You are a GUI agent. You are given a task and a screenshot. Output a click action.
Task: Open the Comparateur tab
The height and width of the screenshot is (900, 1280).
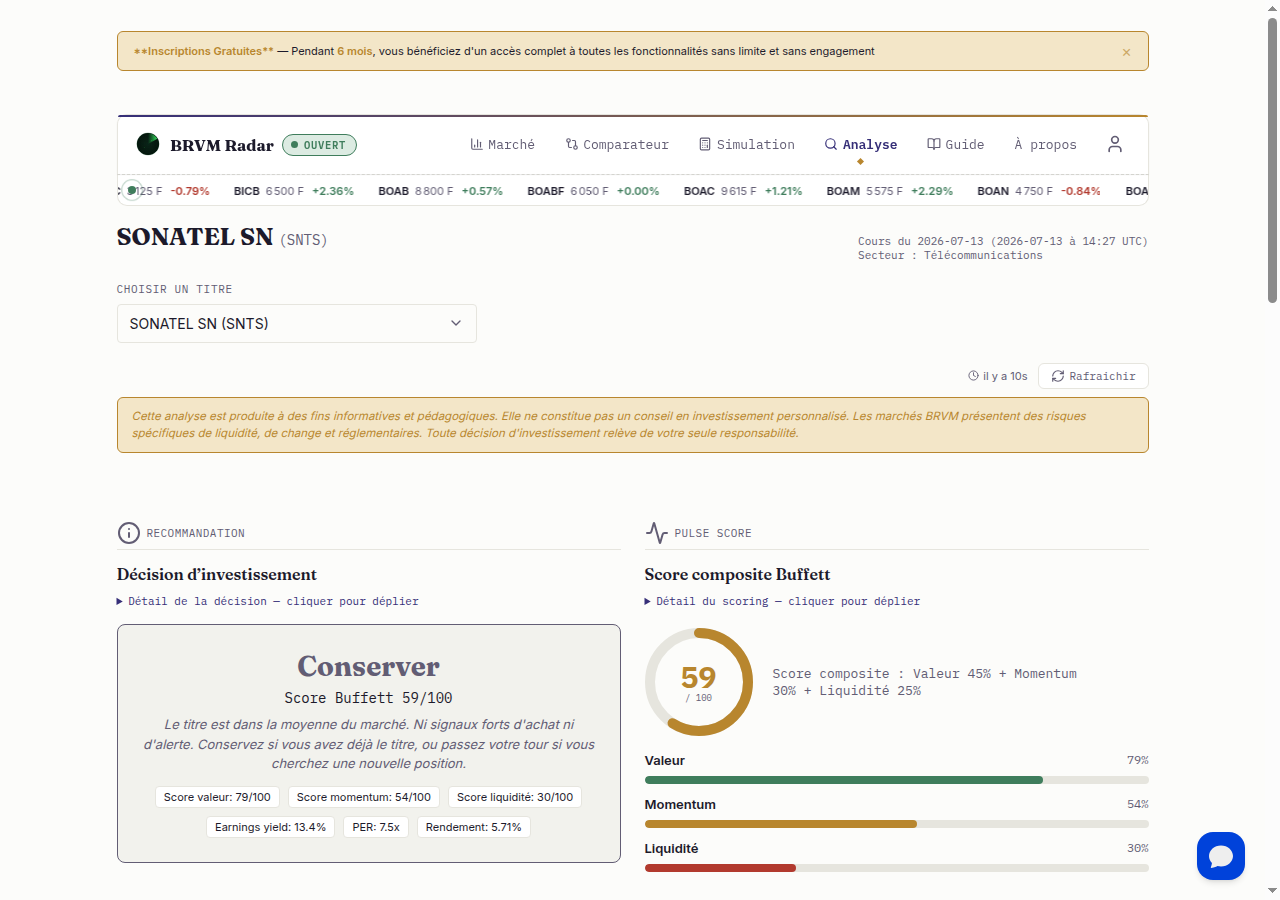617,145
